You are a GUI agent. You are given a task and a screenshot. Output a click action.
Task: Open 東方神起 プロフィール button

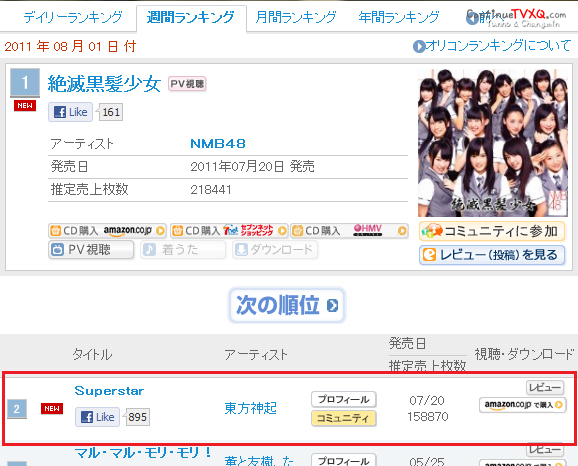coord(344,399)
